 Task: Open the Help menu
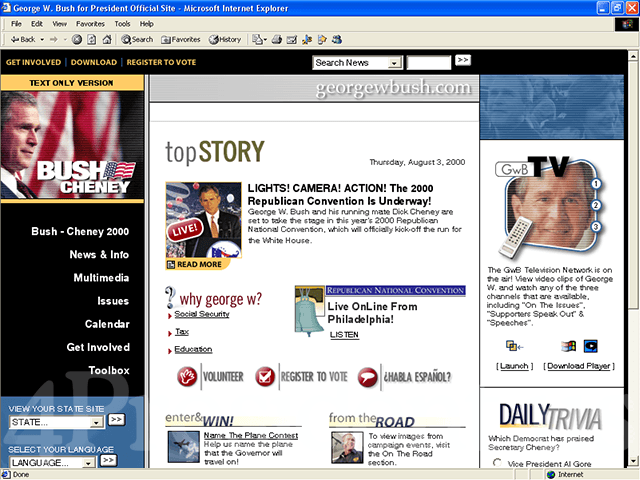[147, 24]
